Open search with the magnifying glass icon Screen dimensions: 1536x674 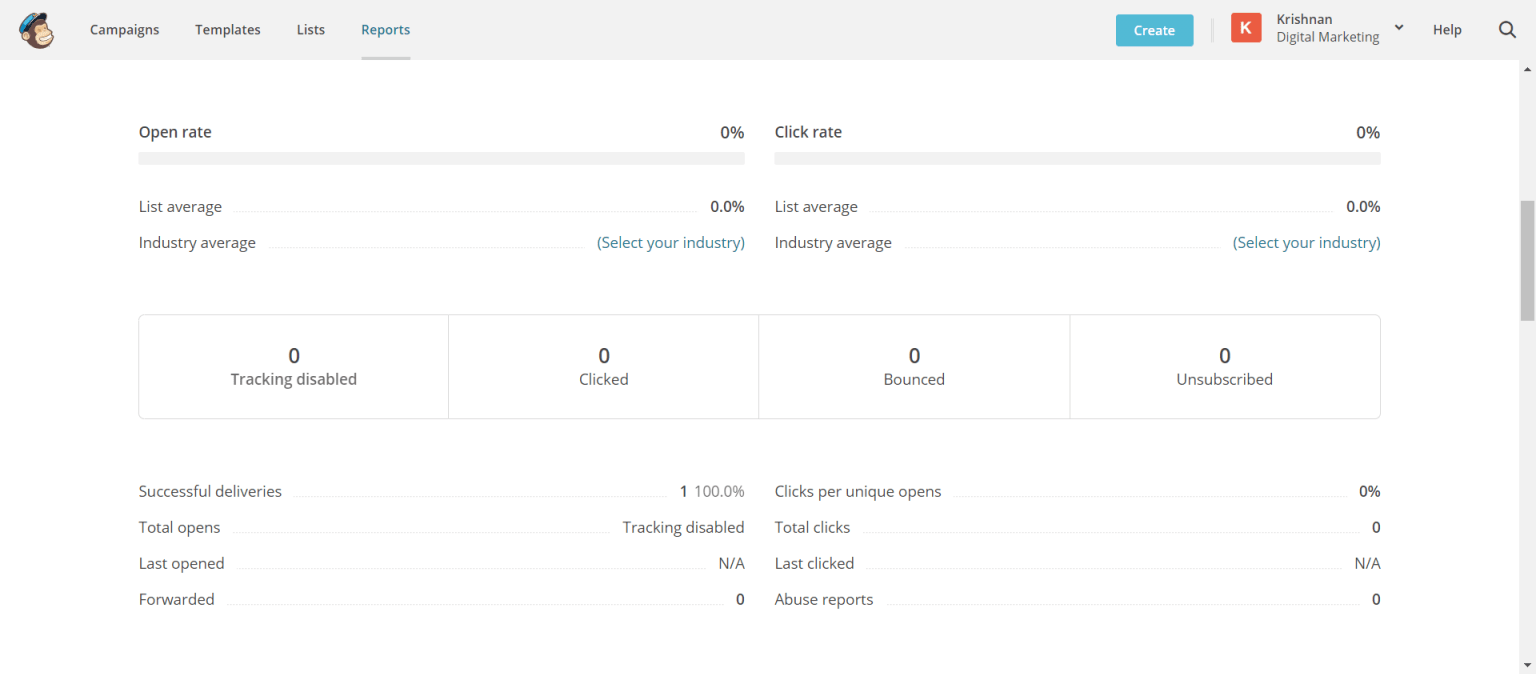(x=1507, y=30)
